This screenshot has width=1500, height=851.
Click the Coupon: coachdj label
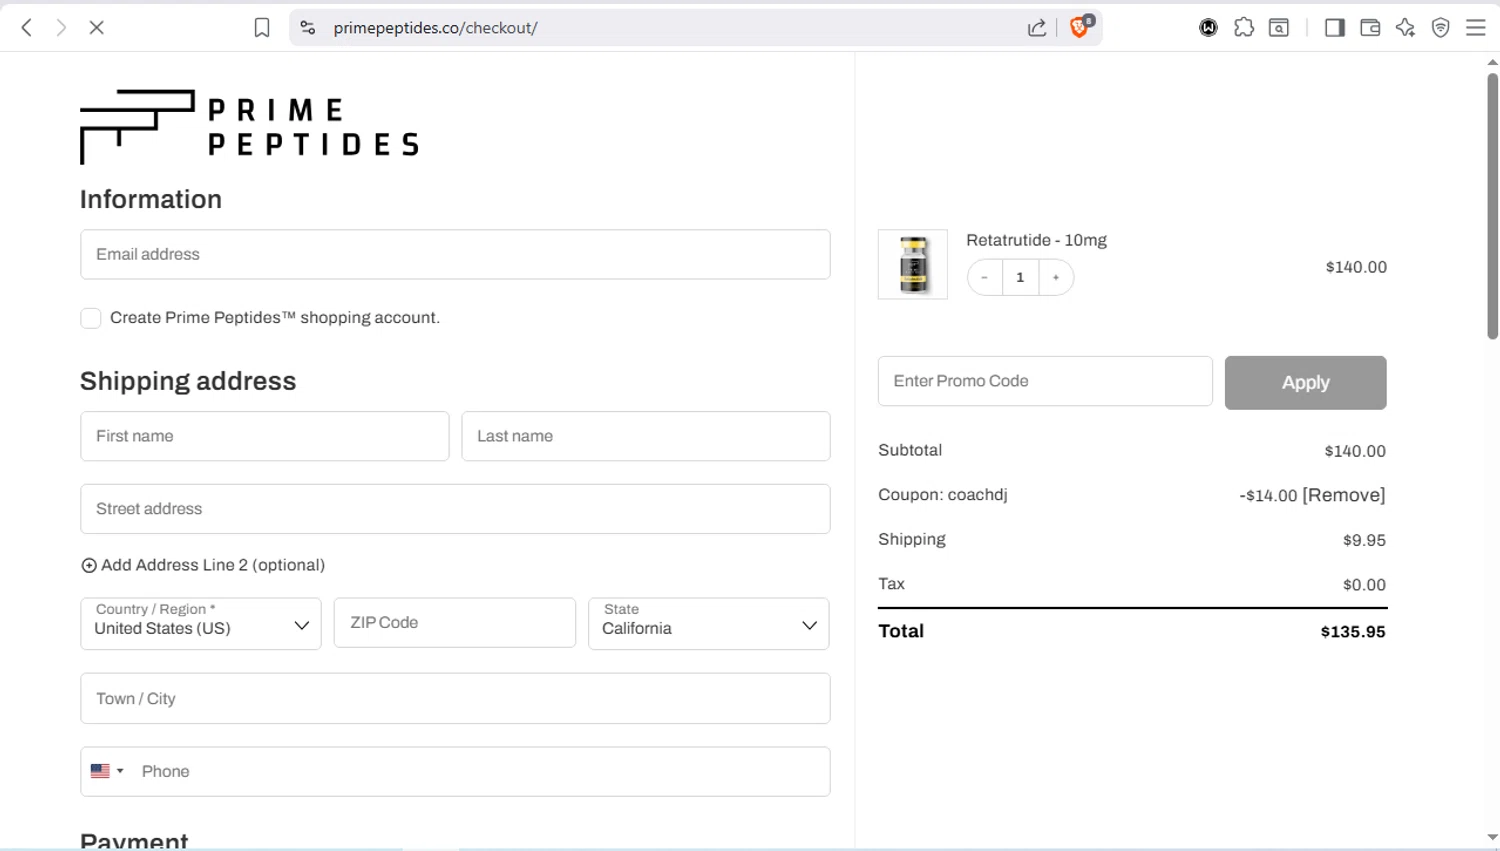click(x=943, y=495)
